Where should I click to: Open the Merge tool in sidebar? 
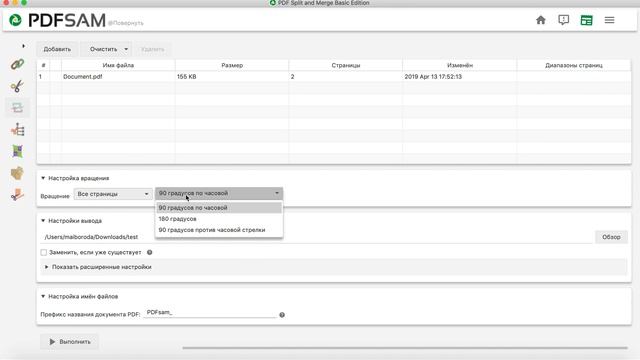pyautogui.click(x=17, y=64)
